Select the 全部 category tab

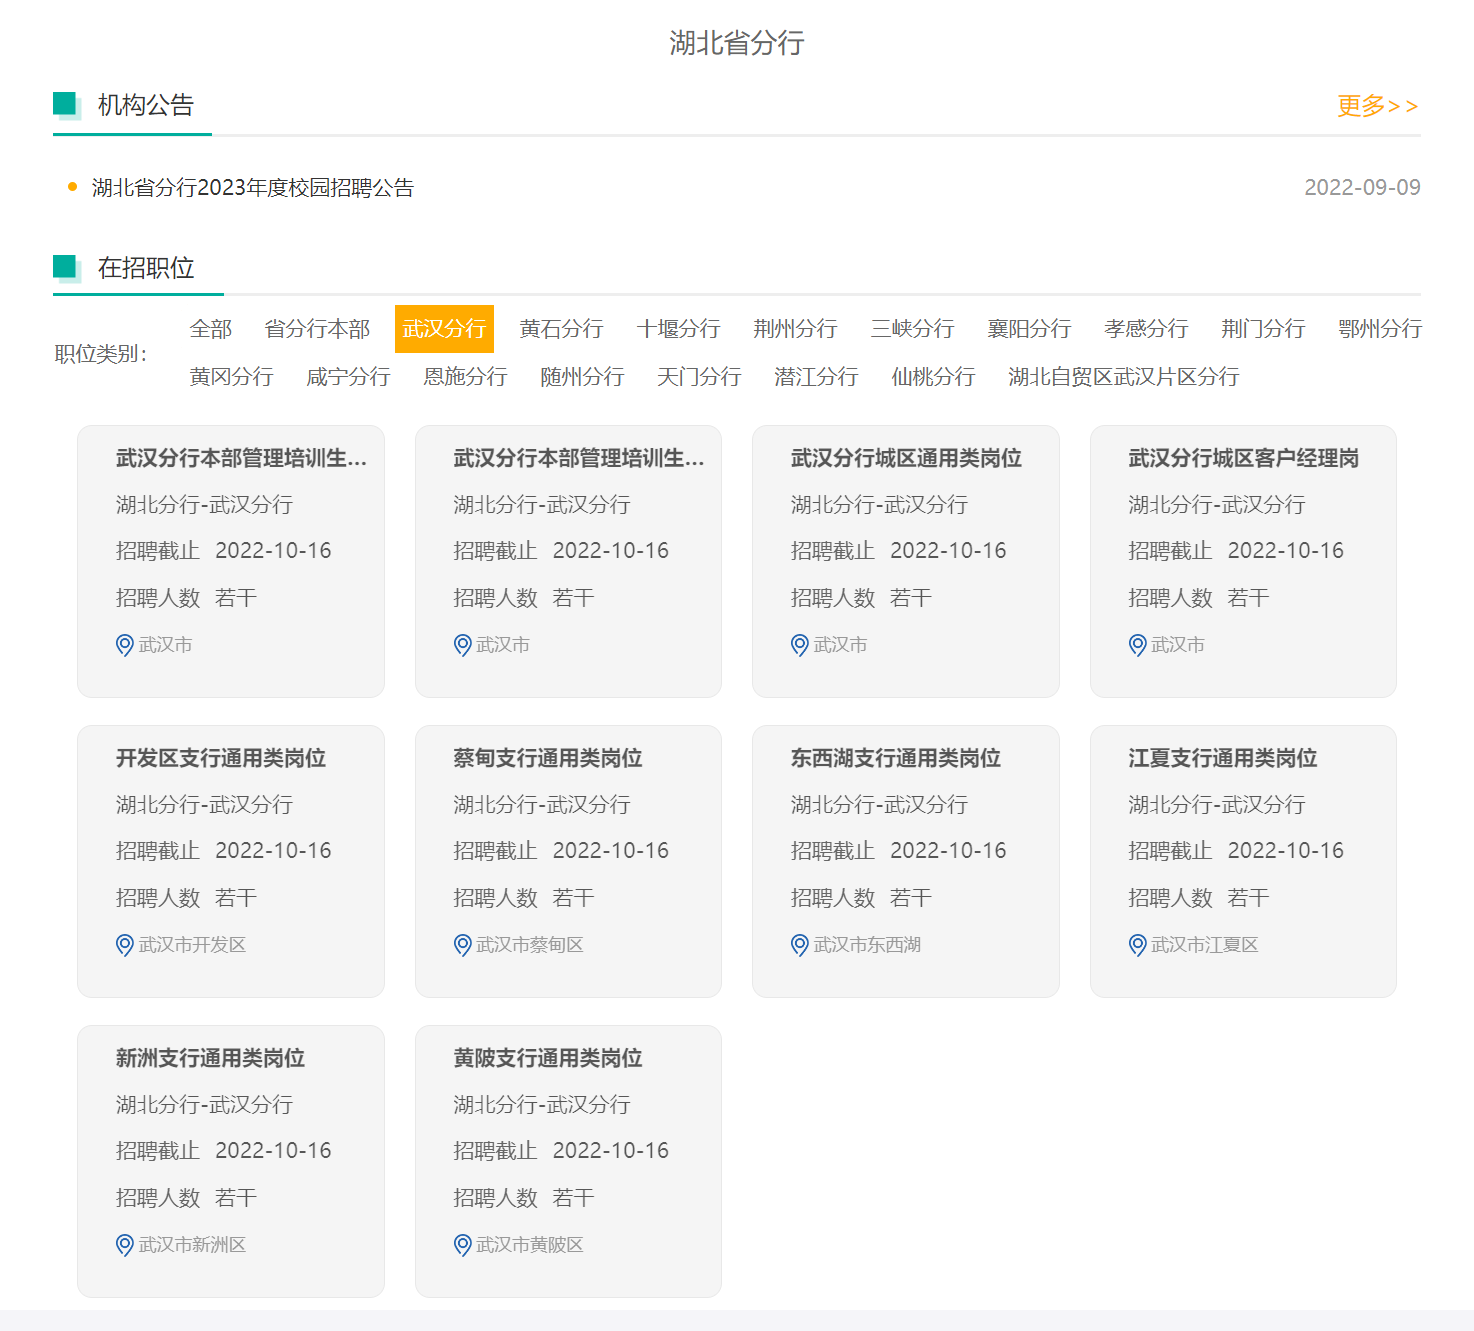tap(211, 329)
